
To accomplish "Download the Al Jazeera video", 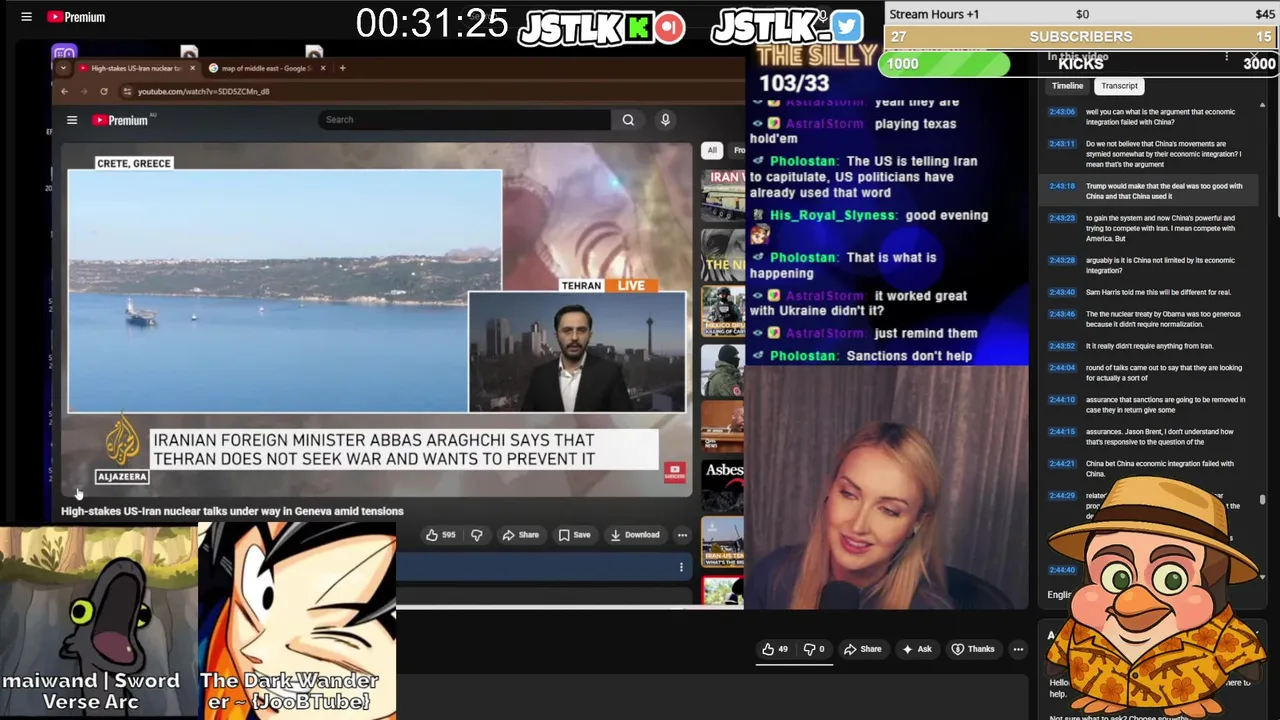I will 635,535.
